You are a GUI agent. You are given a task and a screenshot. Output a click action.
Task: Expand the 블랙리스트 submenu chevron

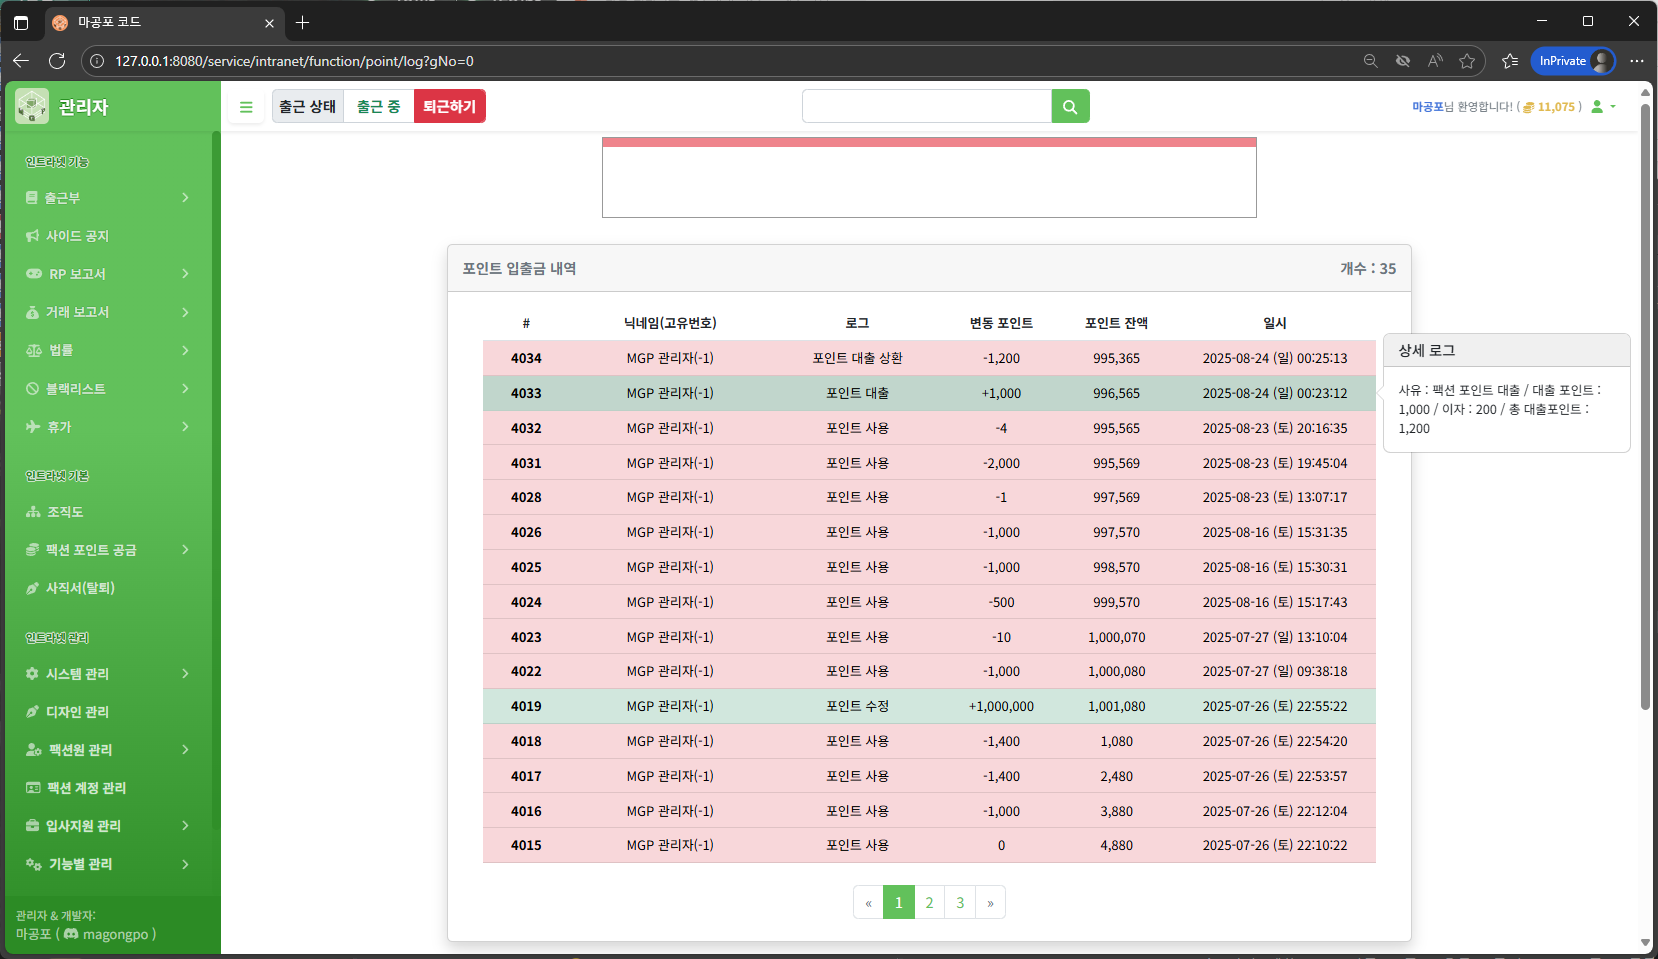coord(185,388)
